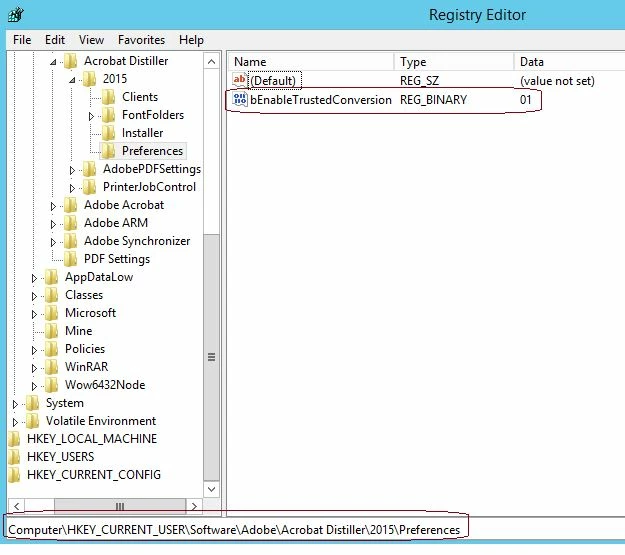Expand the Adobe Synchronizer key
This screenshot has width=625, height=555.
point(53,242)
